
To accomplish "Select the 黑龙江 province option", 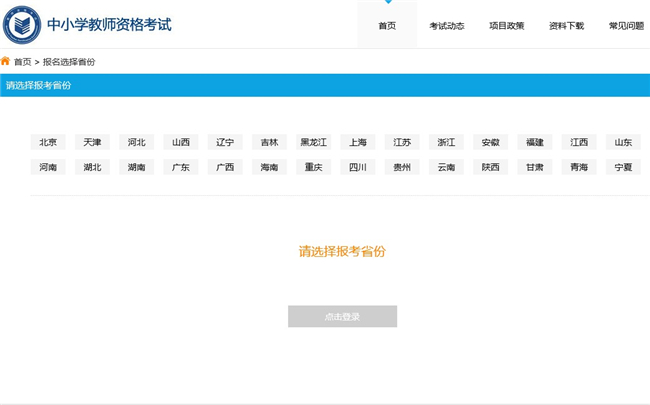I will (313, 142).
